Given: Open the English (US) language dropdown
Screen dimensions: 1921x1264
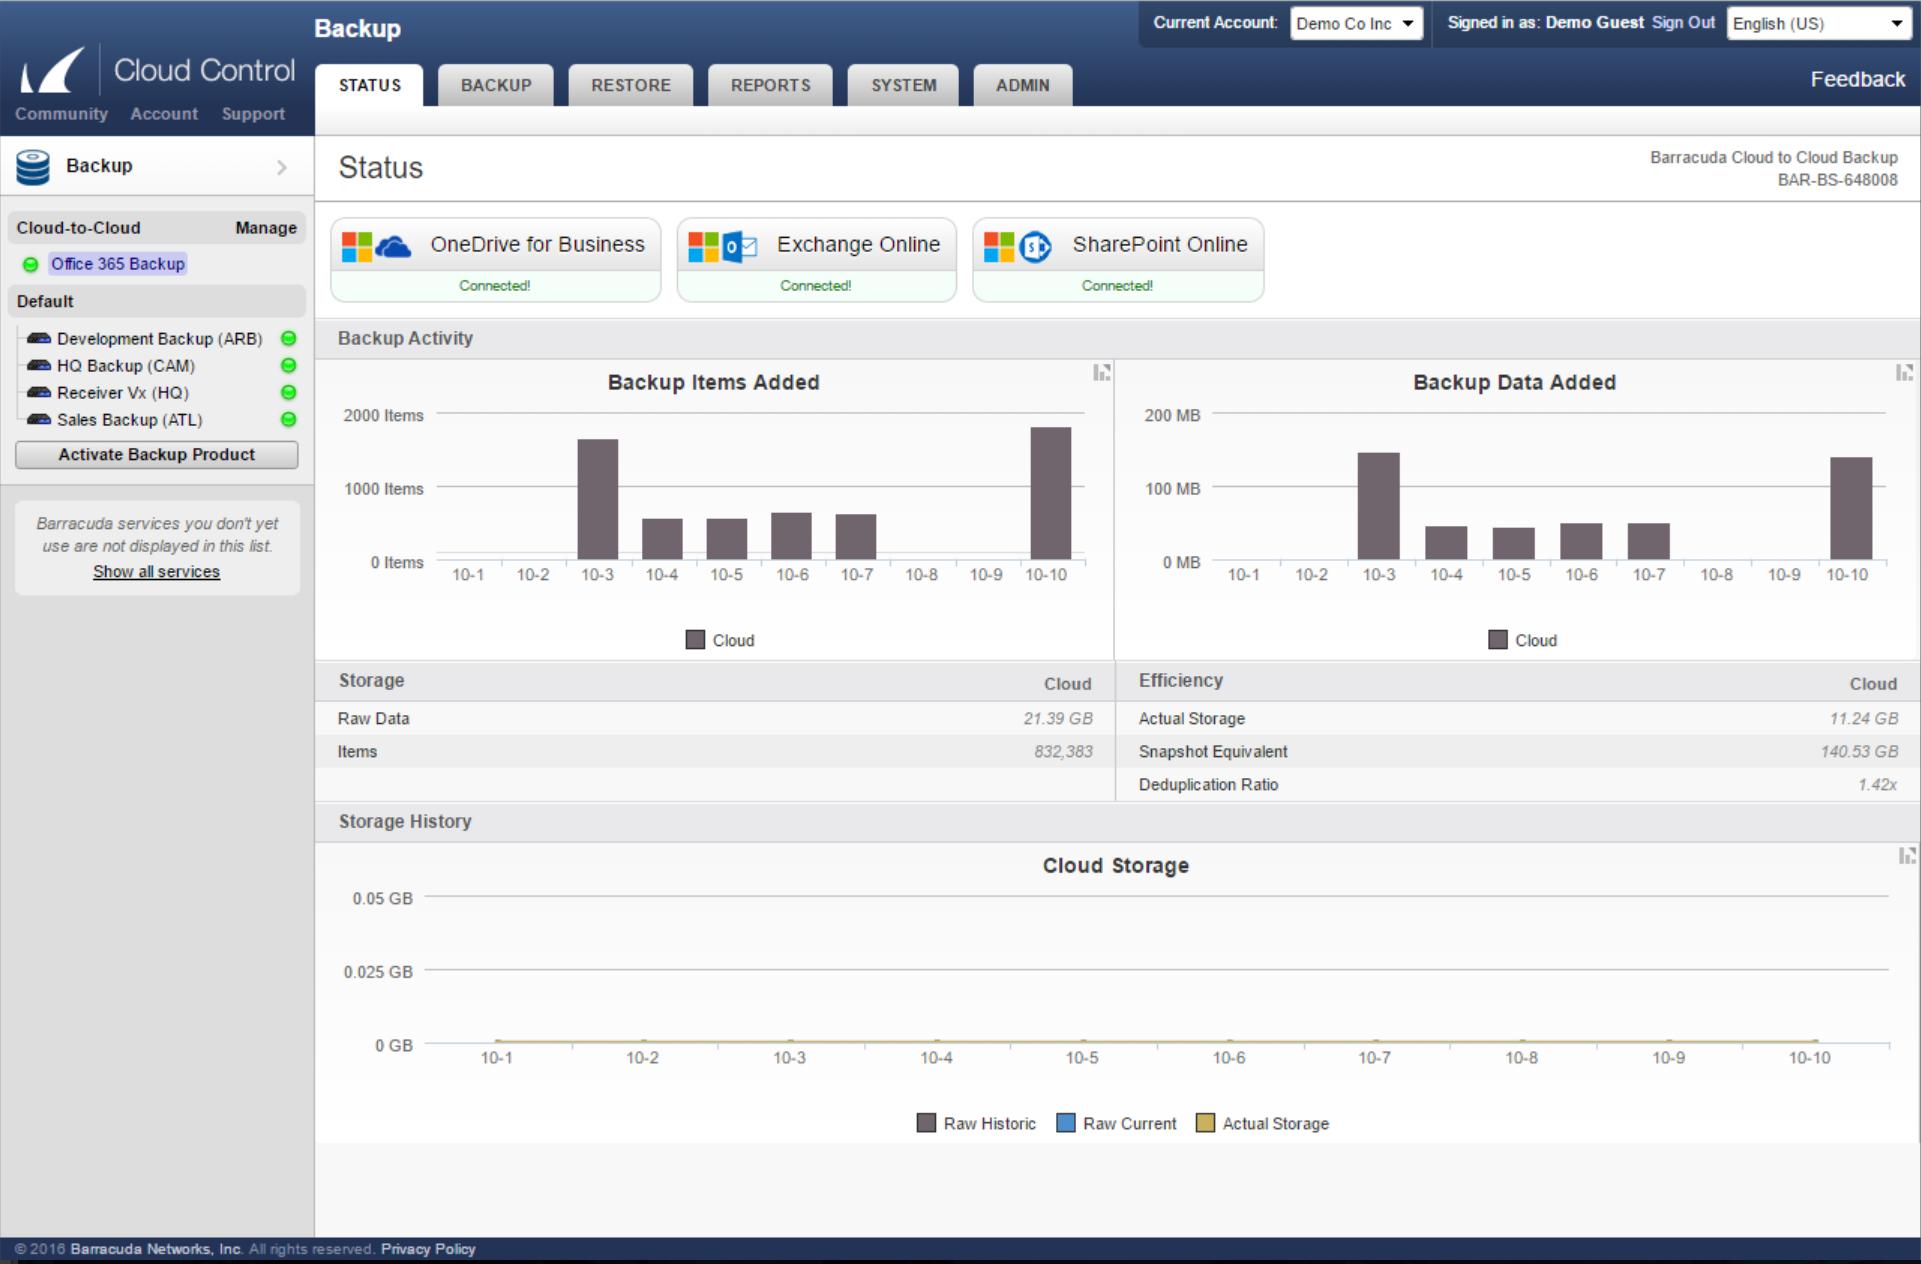Looking at the screenshot, I should coord(1818,23).
